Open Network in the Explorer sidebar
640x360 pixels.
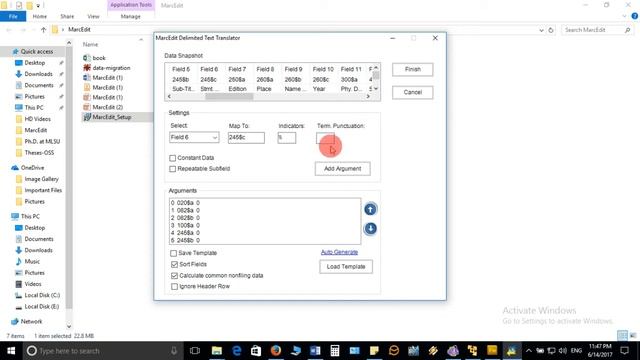point(31,321)
